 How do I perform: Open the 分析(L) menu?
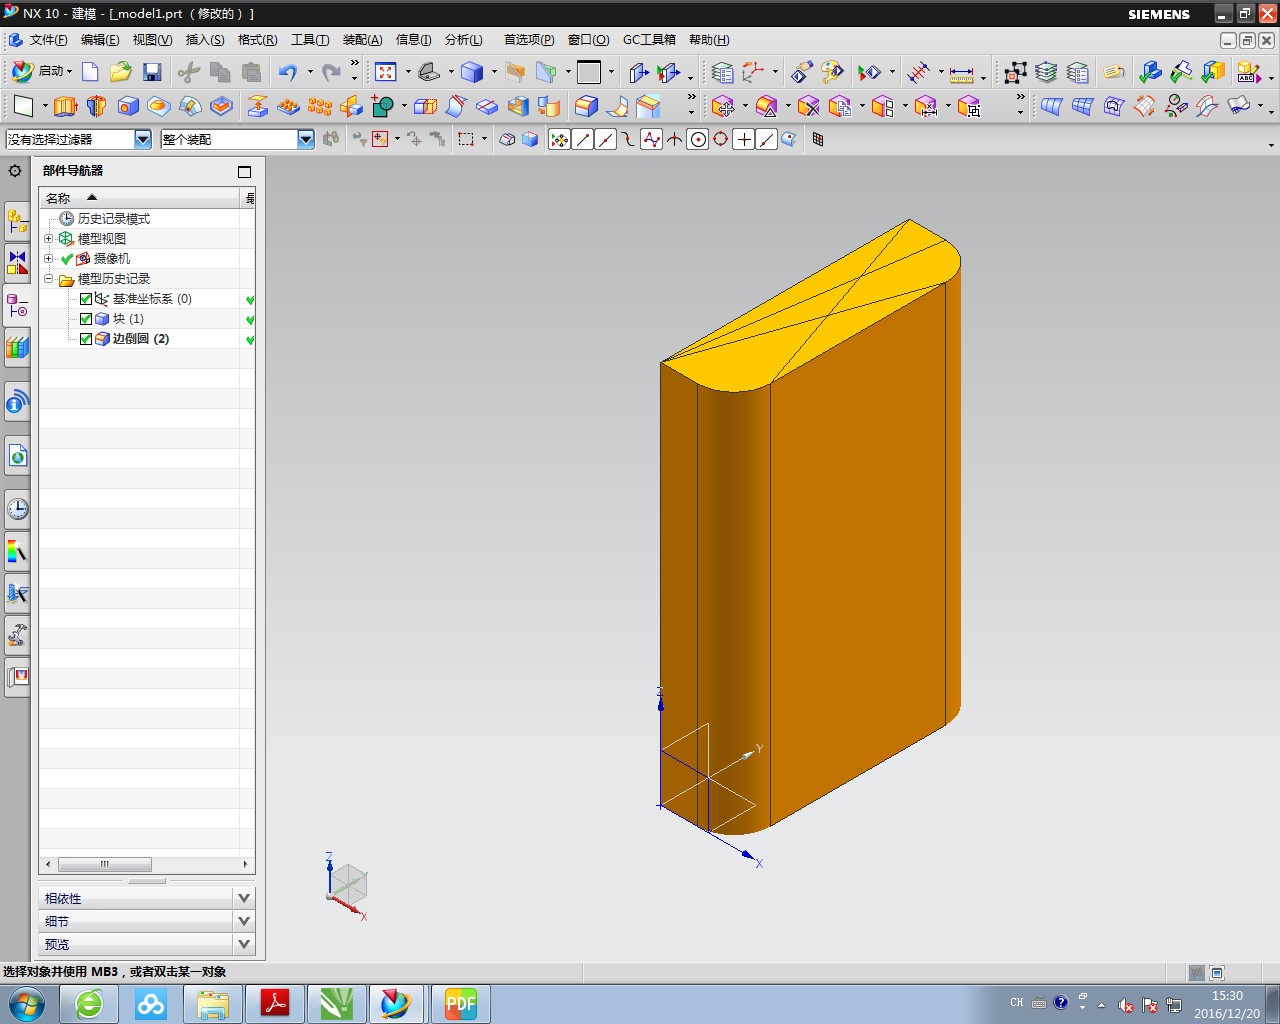[x=463, y=40]
